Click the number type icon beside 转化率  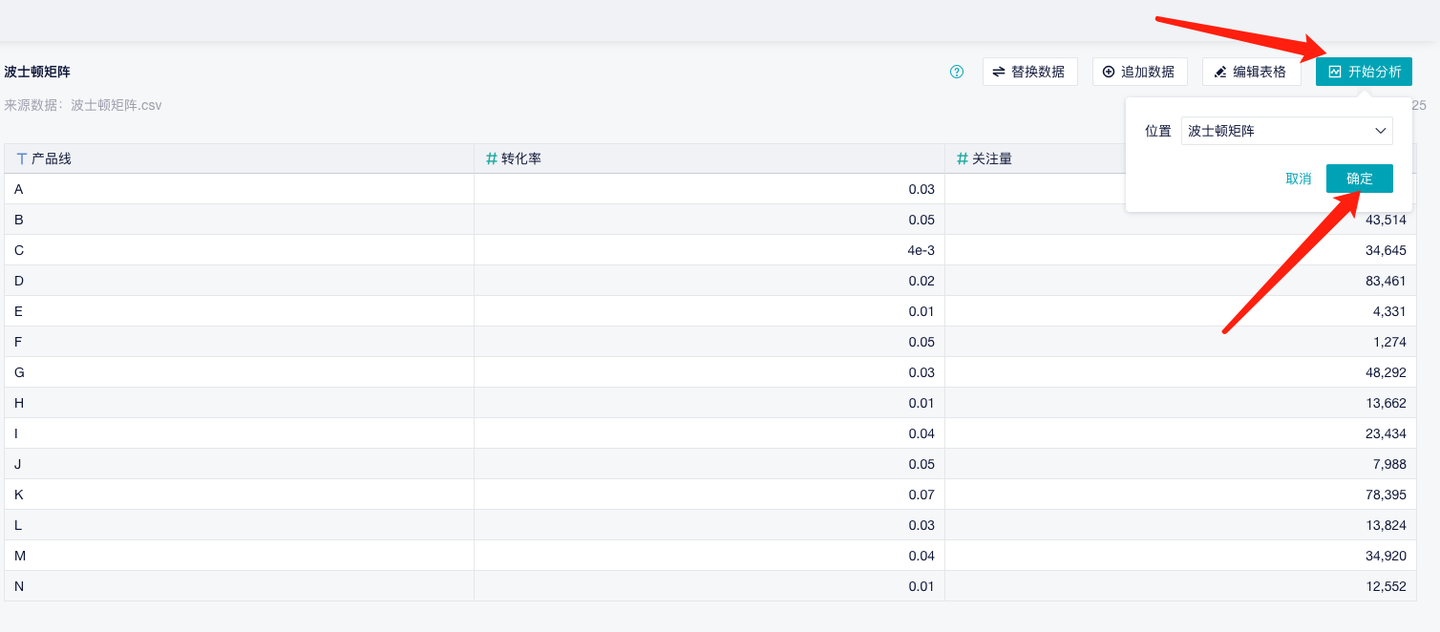coord(491,159)
